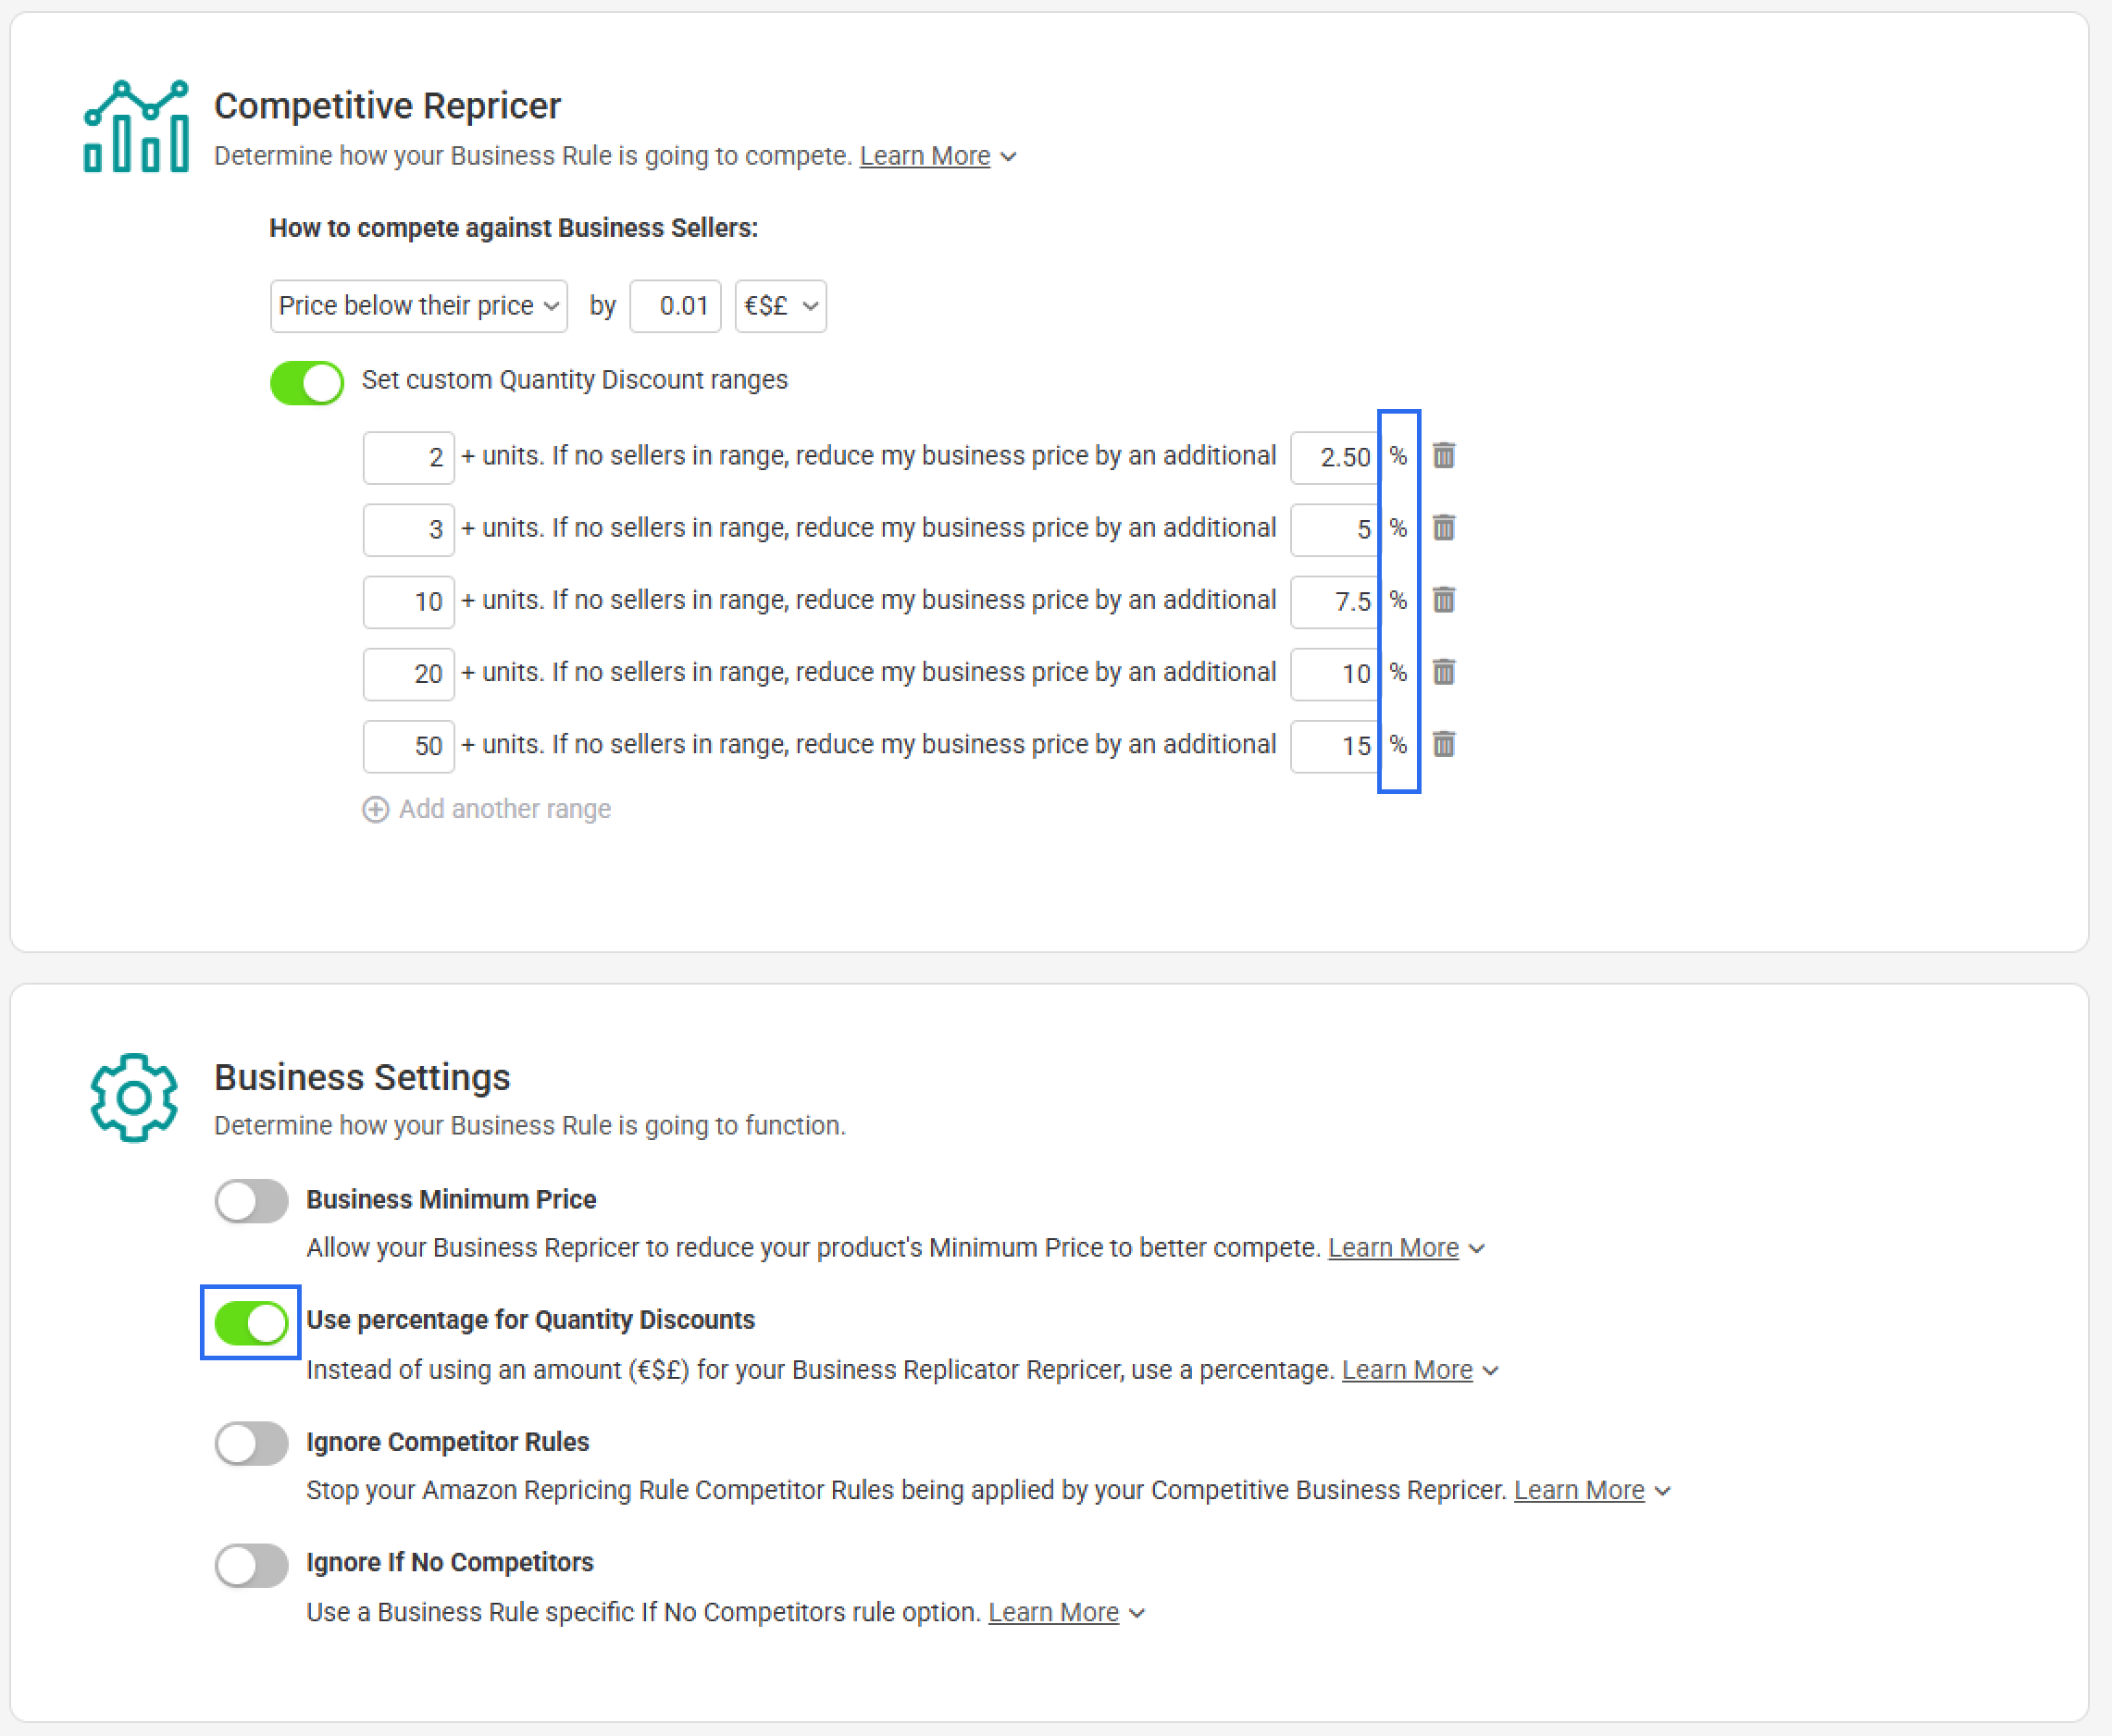Turn off Use percentage for Quantity Discounts

click(251, 1323)
